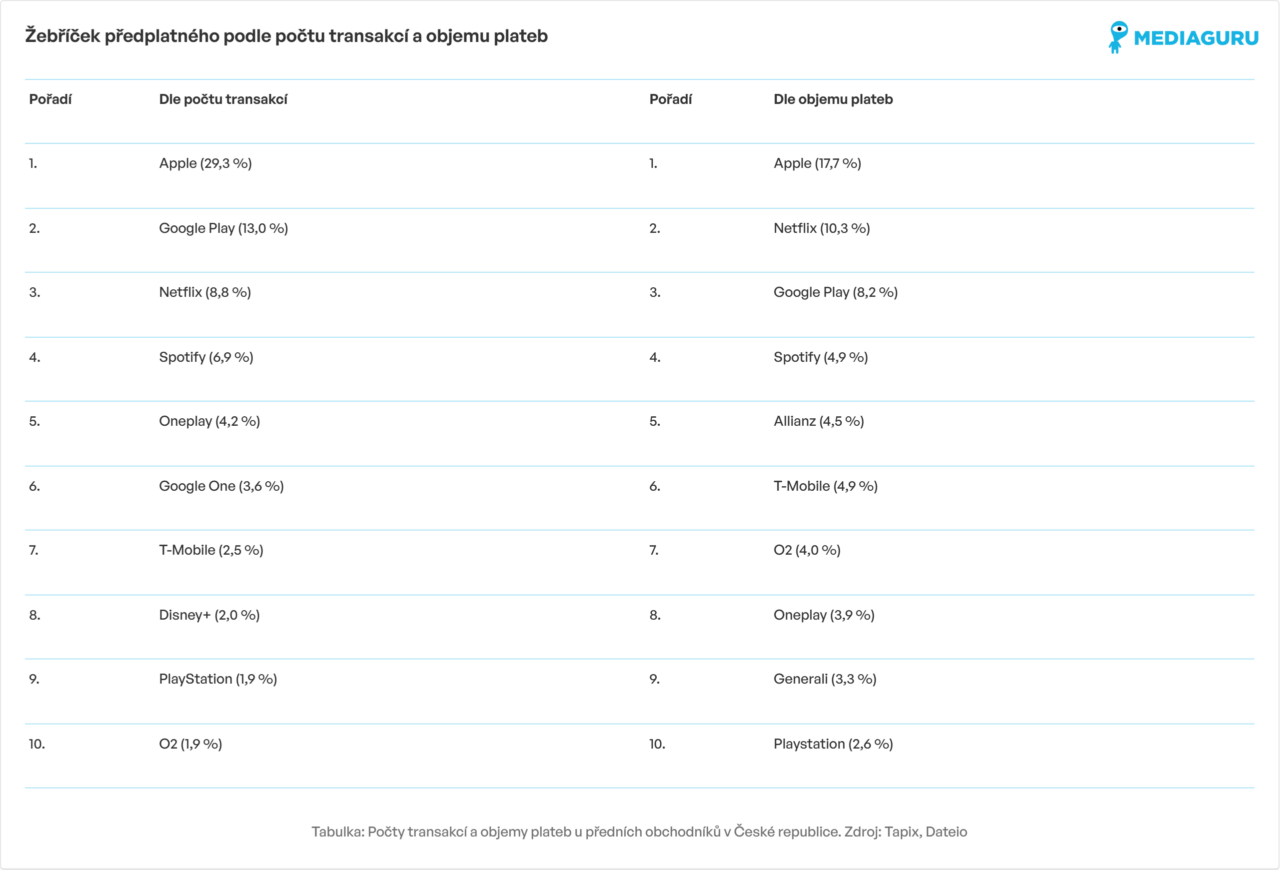Image resolution: width=1280 pixels, height=870 pixels.
Task: Click the Oneplay (3,9 %) cell
Action: 824,615
